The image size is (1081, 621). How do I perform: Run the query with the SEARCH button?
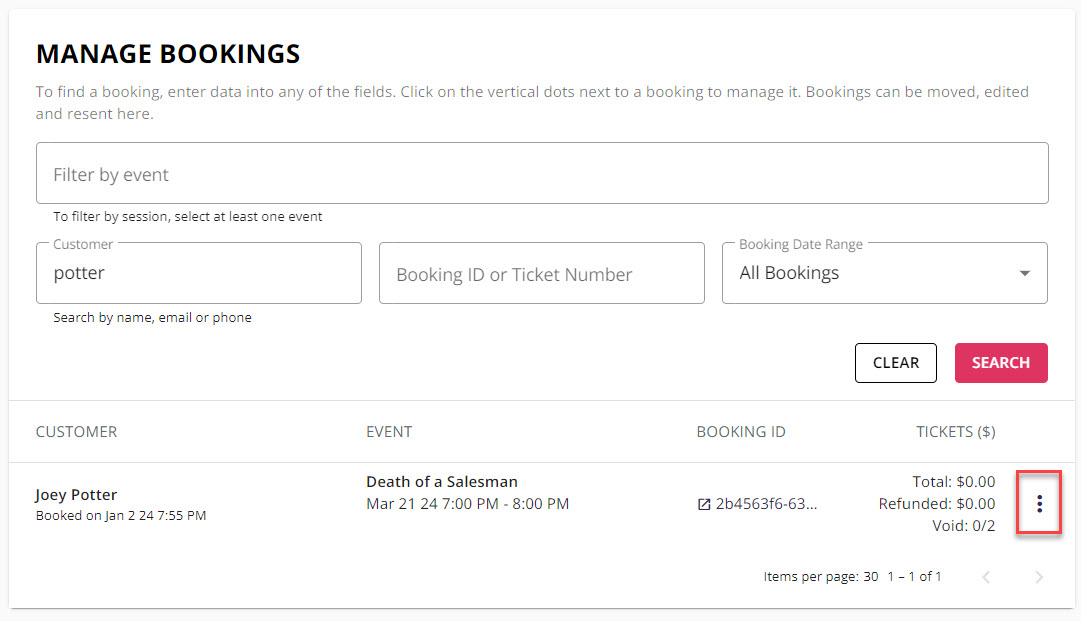(x=1001, y=363)
